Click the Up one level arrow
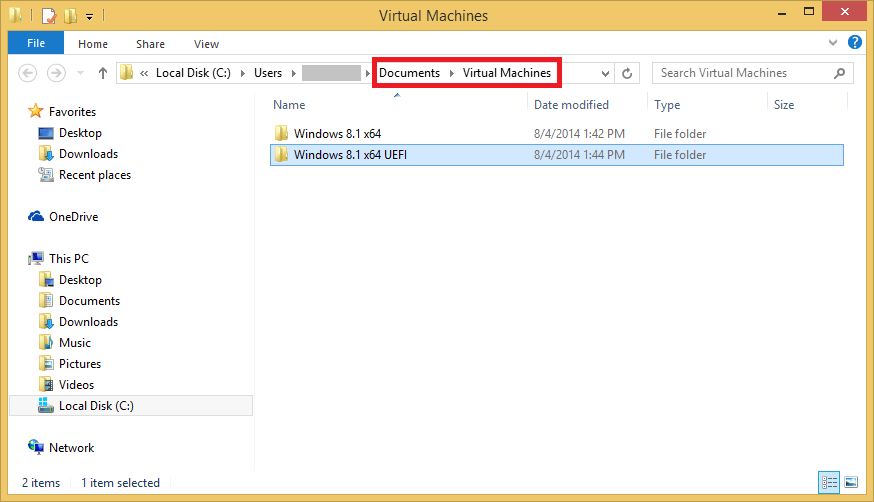Viewport: 874px width, 502px height. point(103,73)
